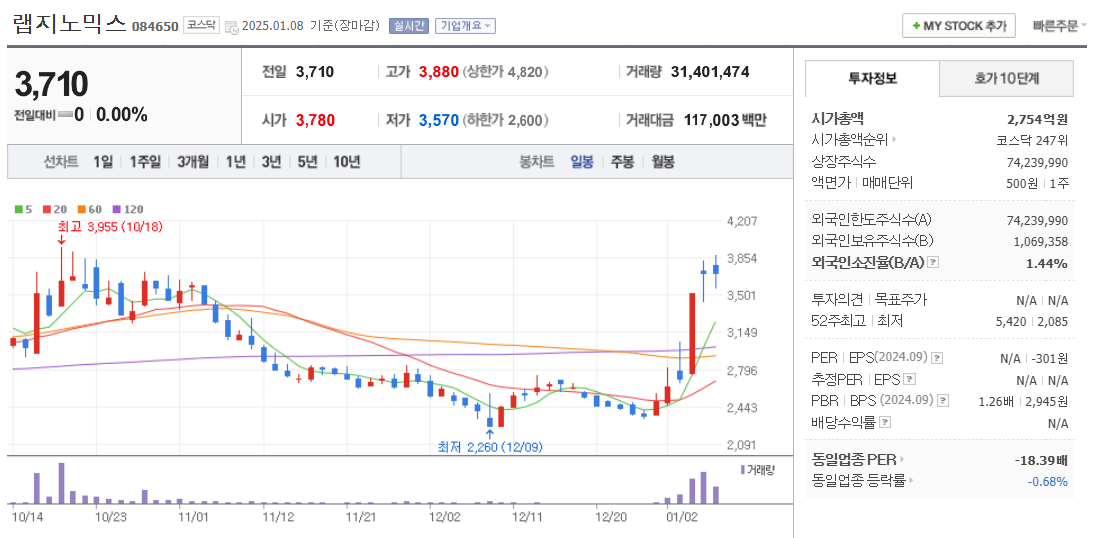
Task: Click the arrow next to 동일업종 PER
Action: tap(901, 460)
